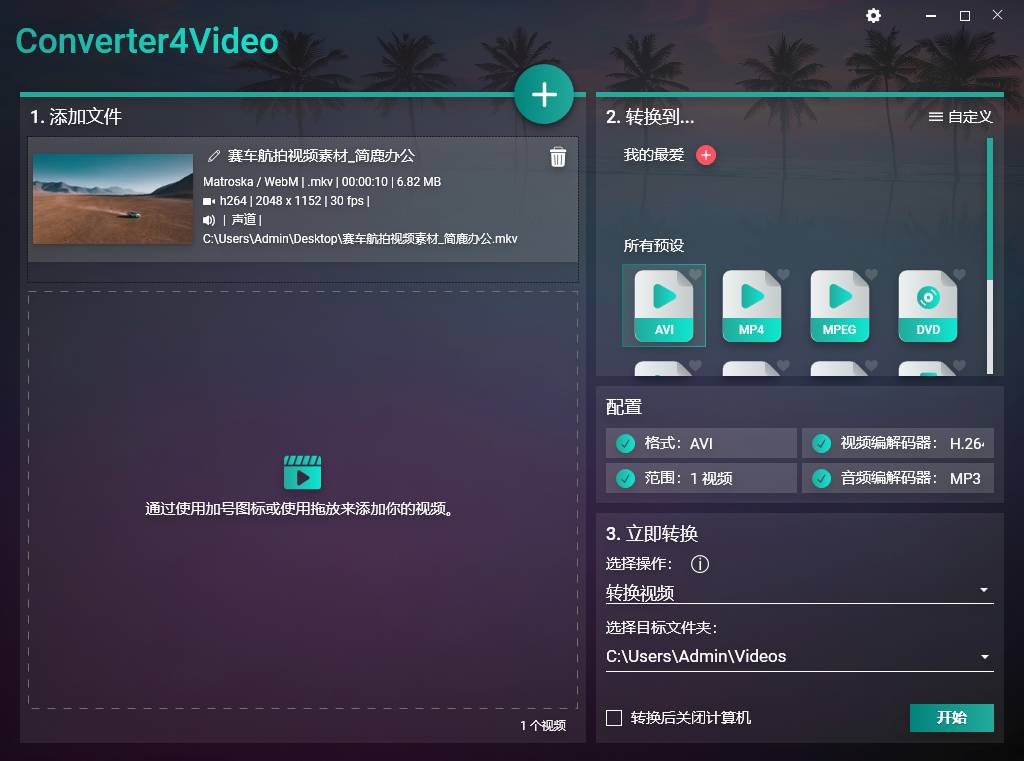Click the 格式 AVI configuration chip
Viewport: 1024px width, 761px height.
(x=700, y=443)
